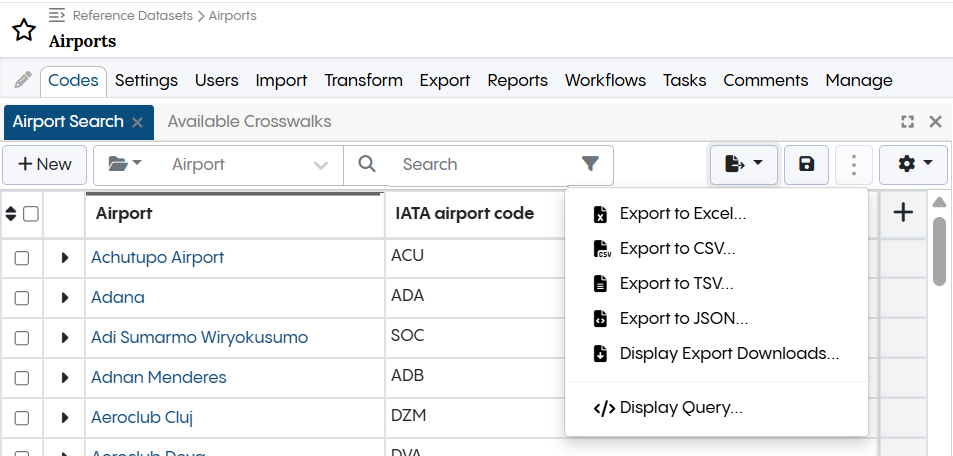Image resolution: width=953 pixels, height=456 pixels.
Task: Expand the Achutupo Airport row
Action: [x=65, y=258]
